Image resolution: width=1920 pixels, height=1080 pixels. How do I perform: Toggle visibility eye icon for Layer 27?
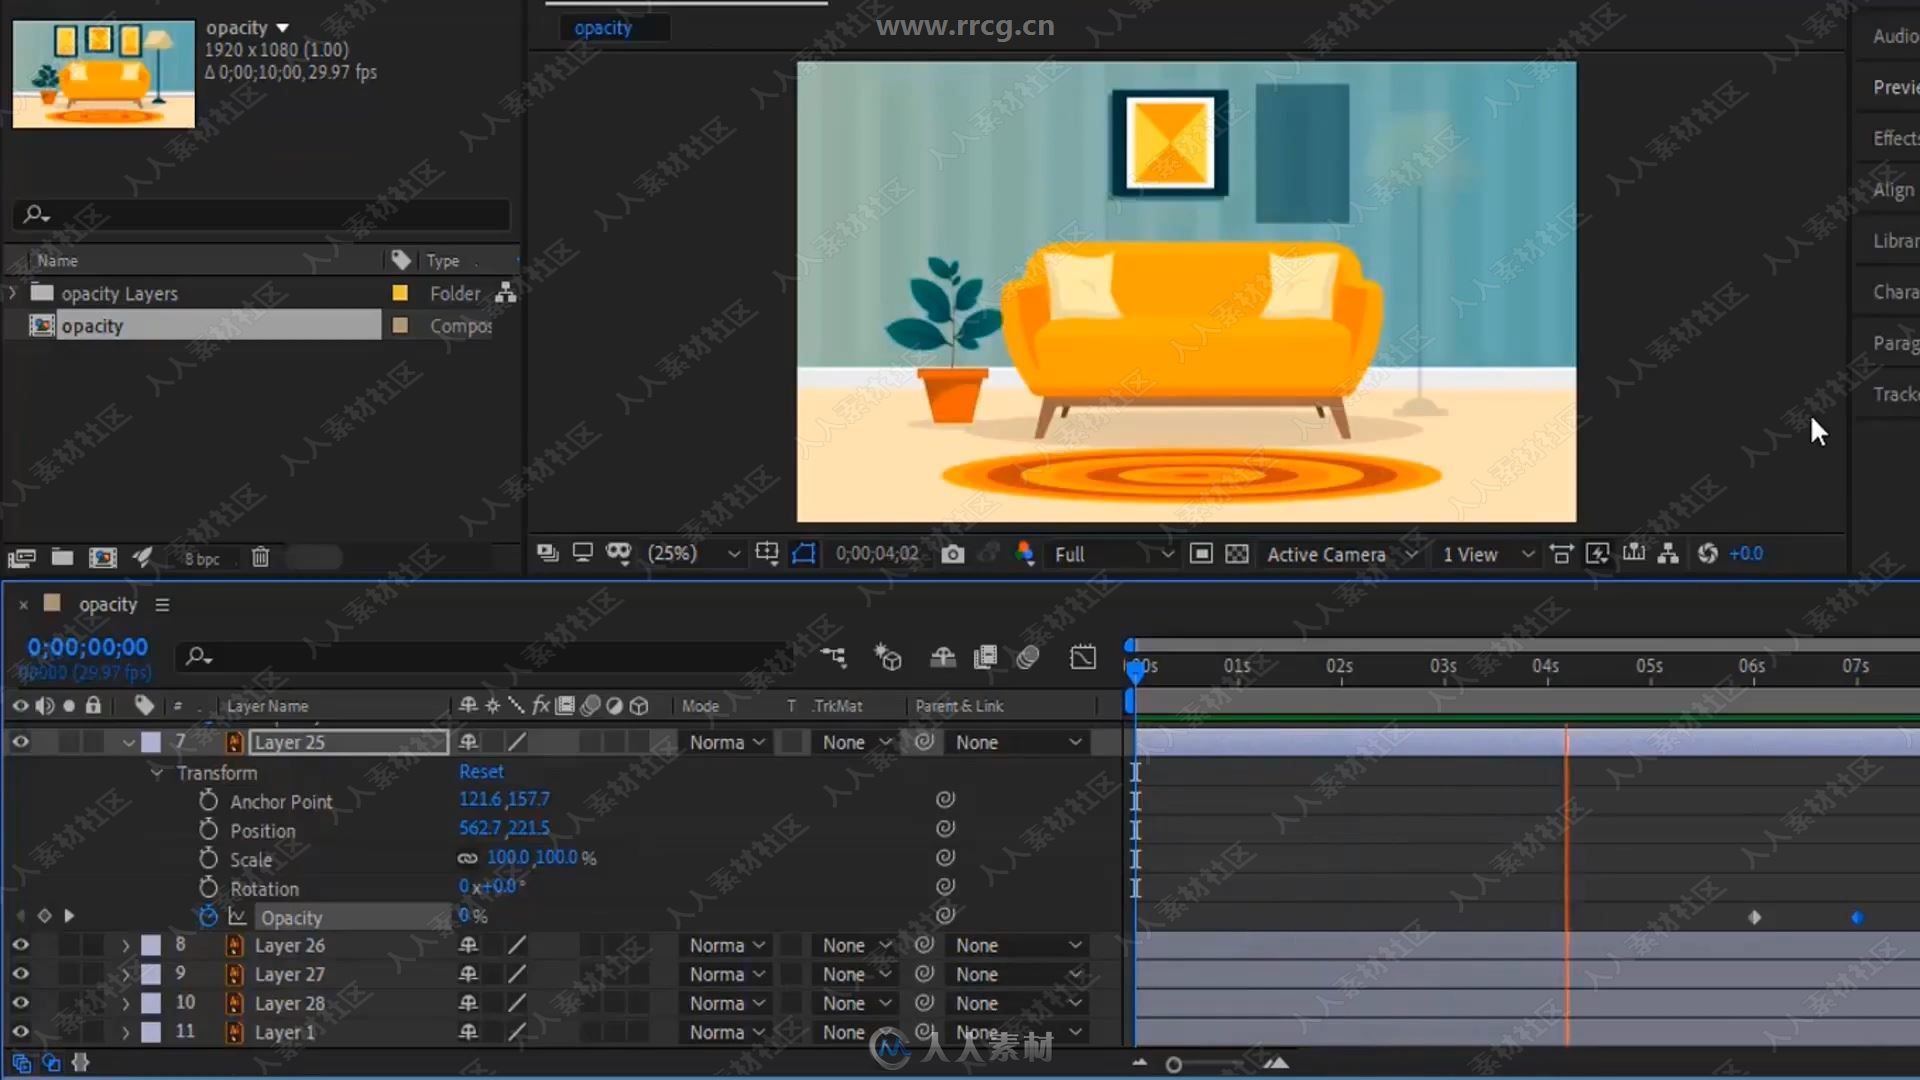click(x=20, y=973)
